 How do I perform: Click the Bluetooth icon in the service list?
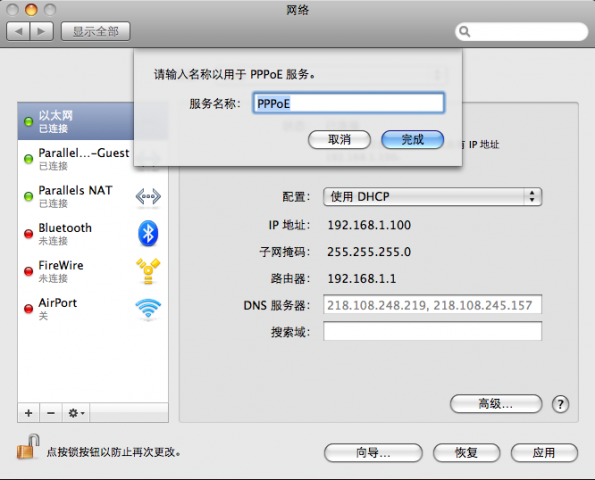(148, 233)
